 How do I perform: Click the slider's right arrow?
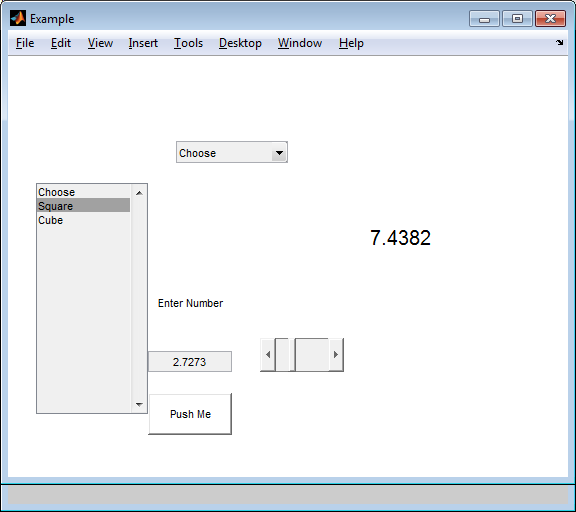click(x=336, y=355)
